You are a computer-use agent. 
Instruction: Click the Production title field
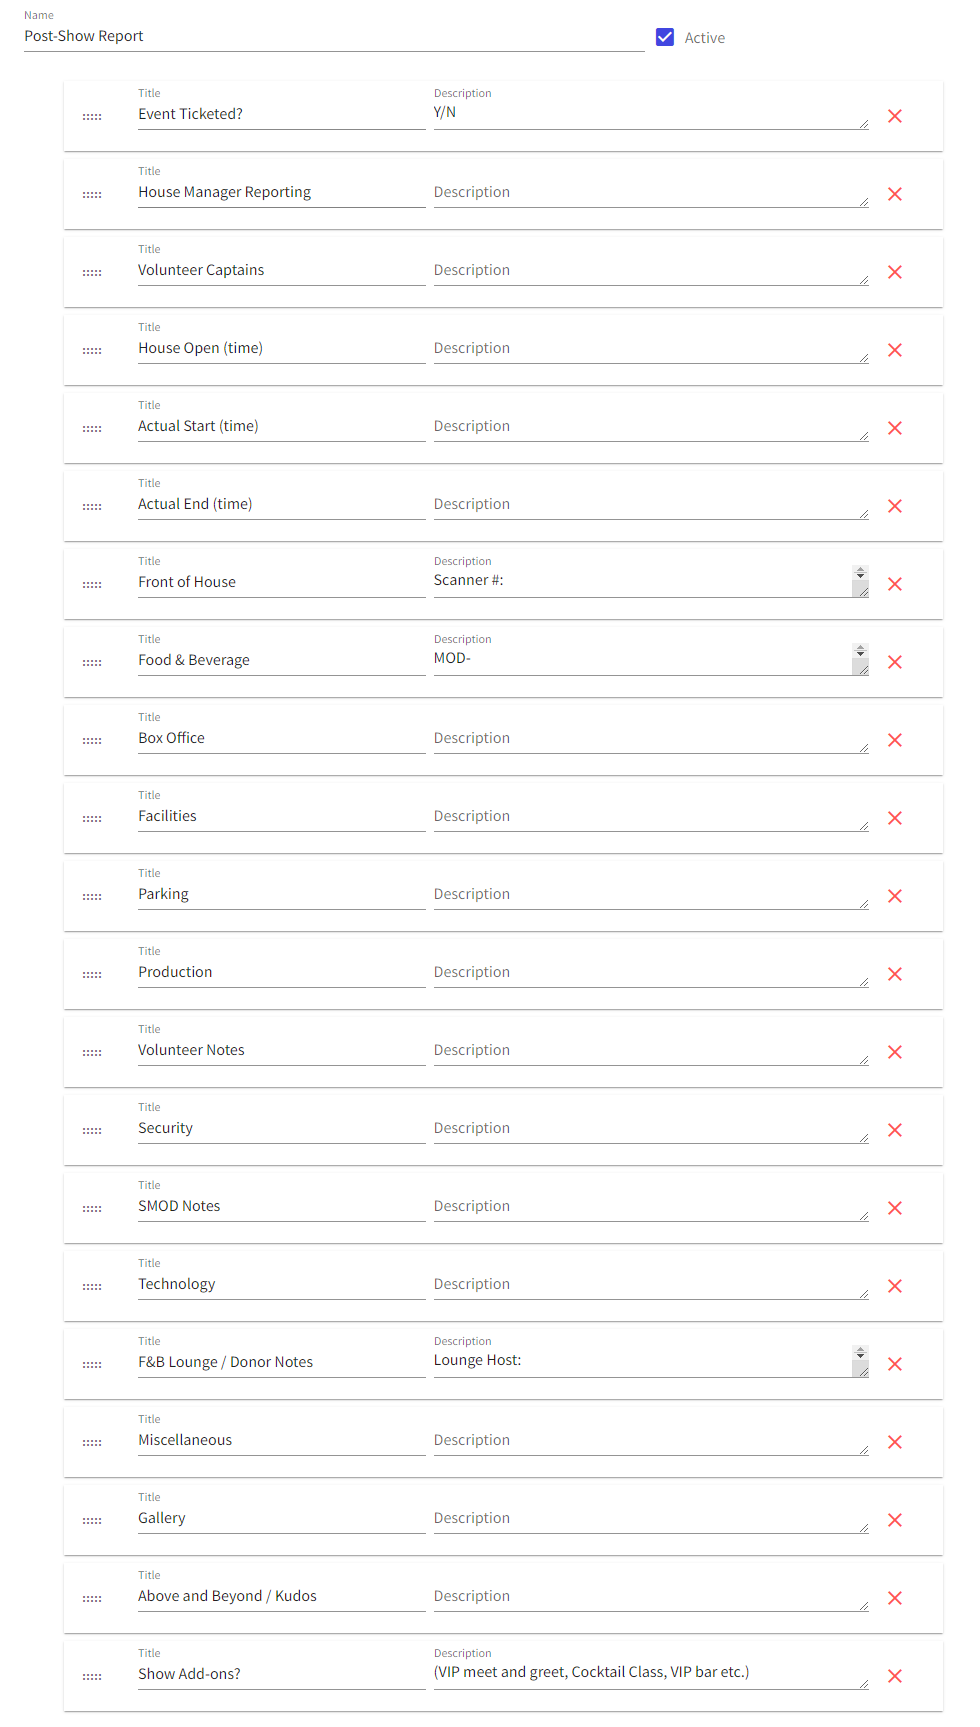281,972
